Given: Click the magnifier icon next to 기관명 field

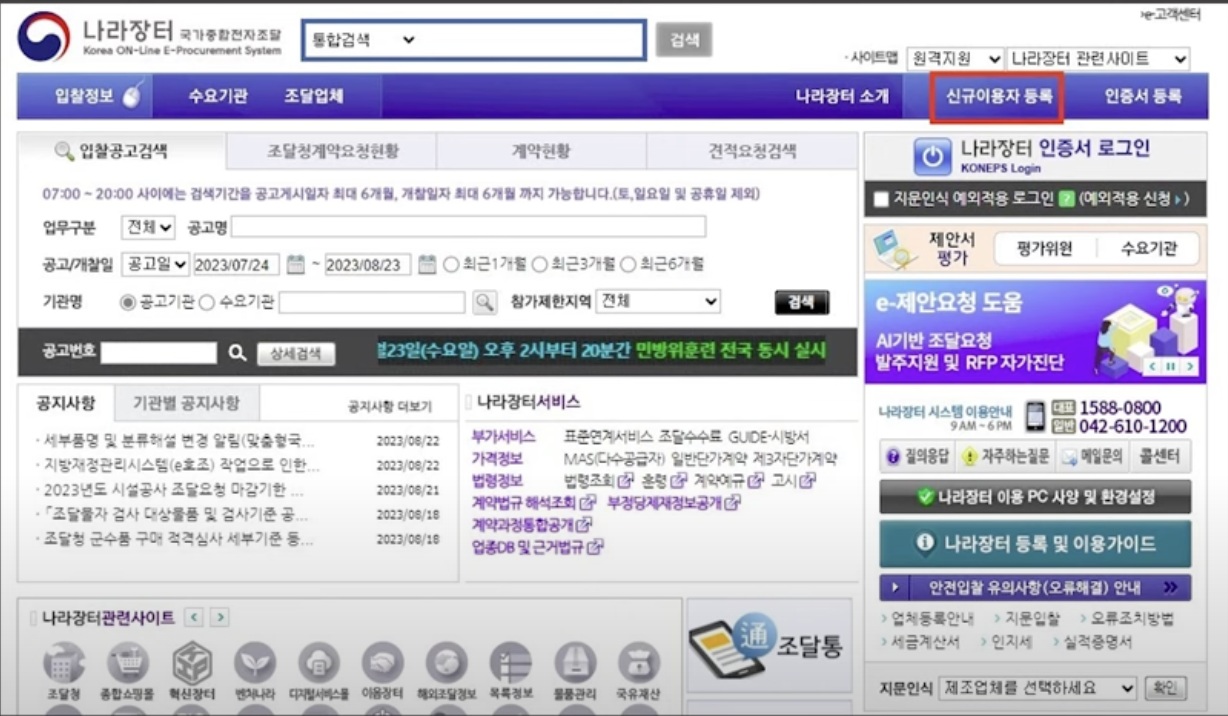Looking at the screenshot, I should pos(484,302).
